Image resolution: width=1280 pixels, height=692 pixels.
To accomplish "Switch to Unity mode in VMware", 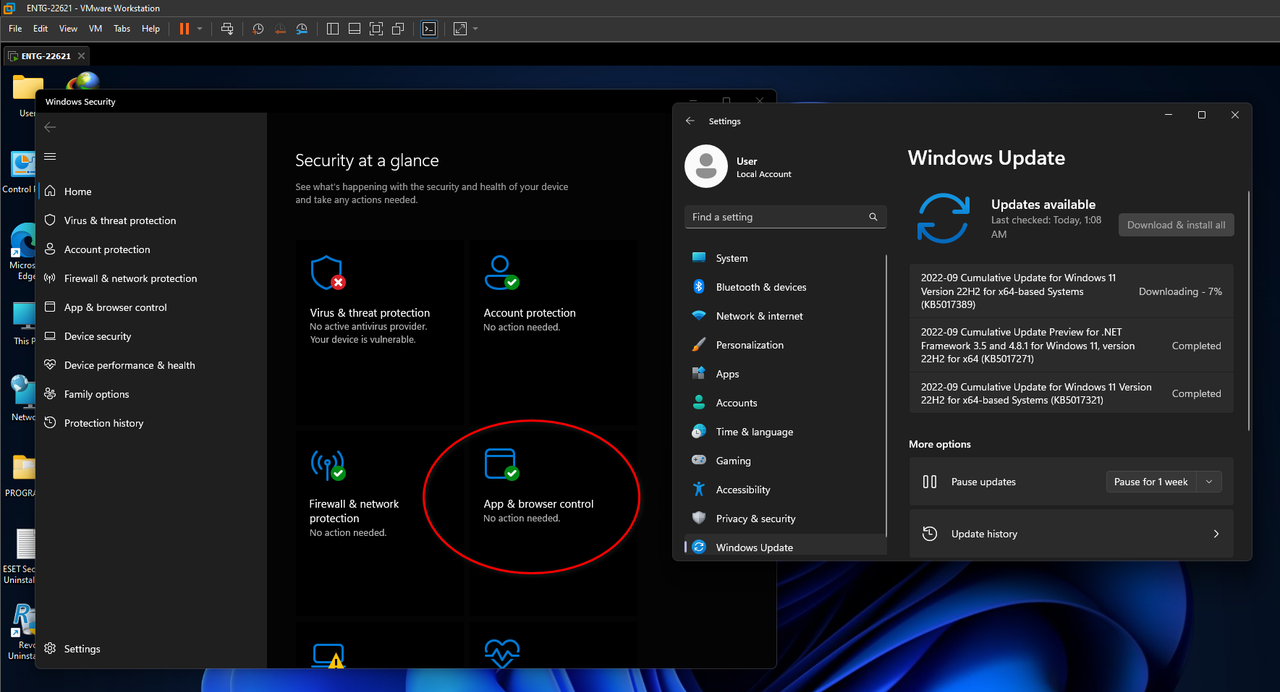I will (x=398, y=29).
